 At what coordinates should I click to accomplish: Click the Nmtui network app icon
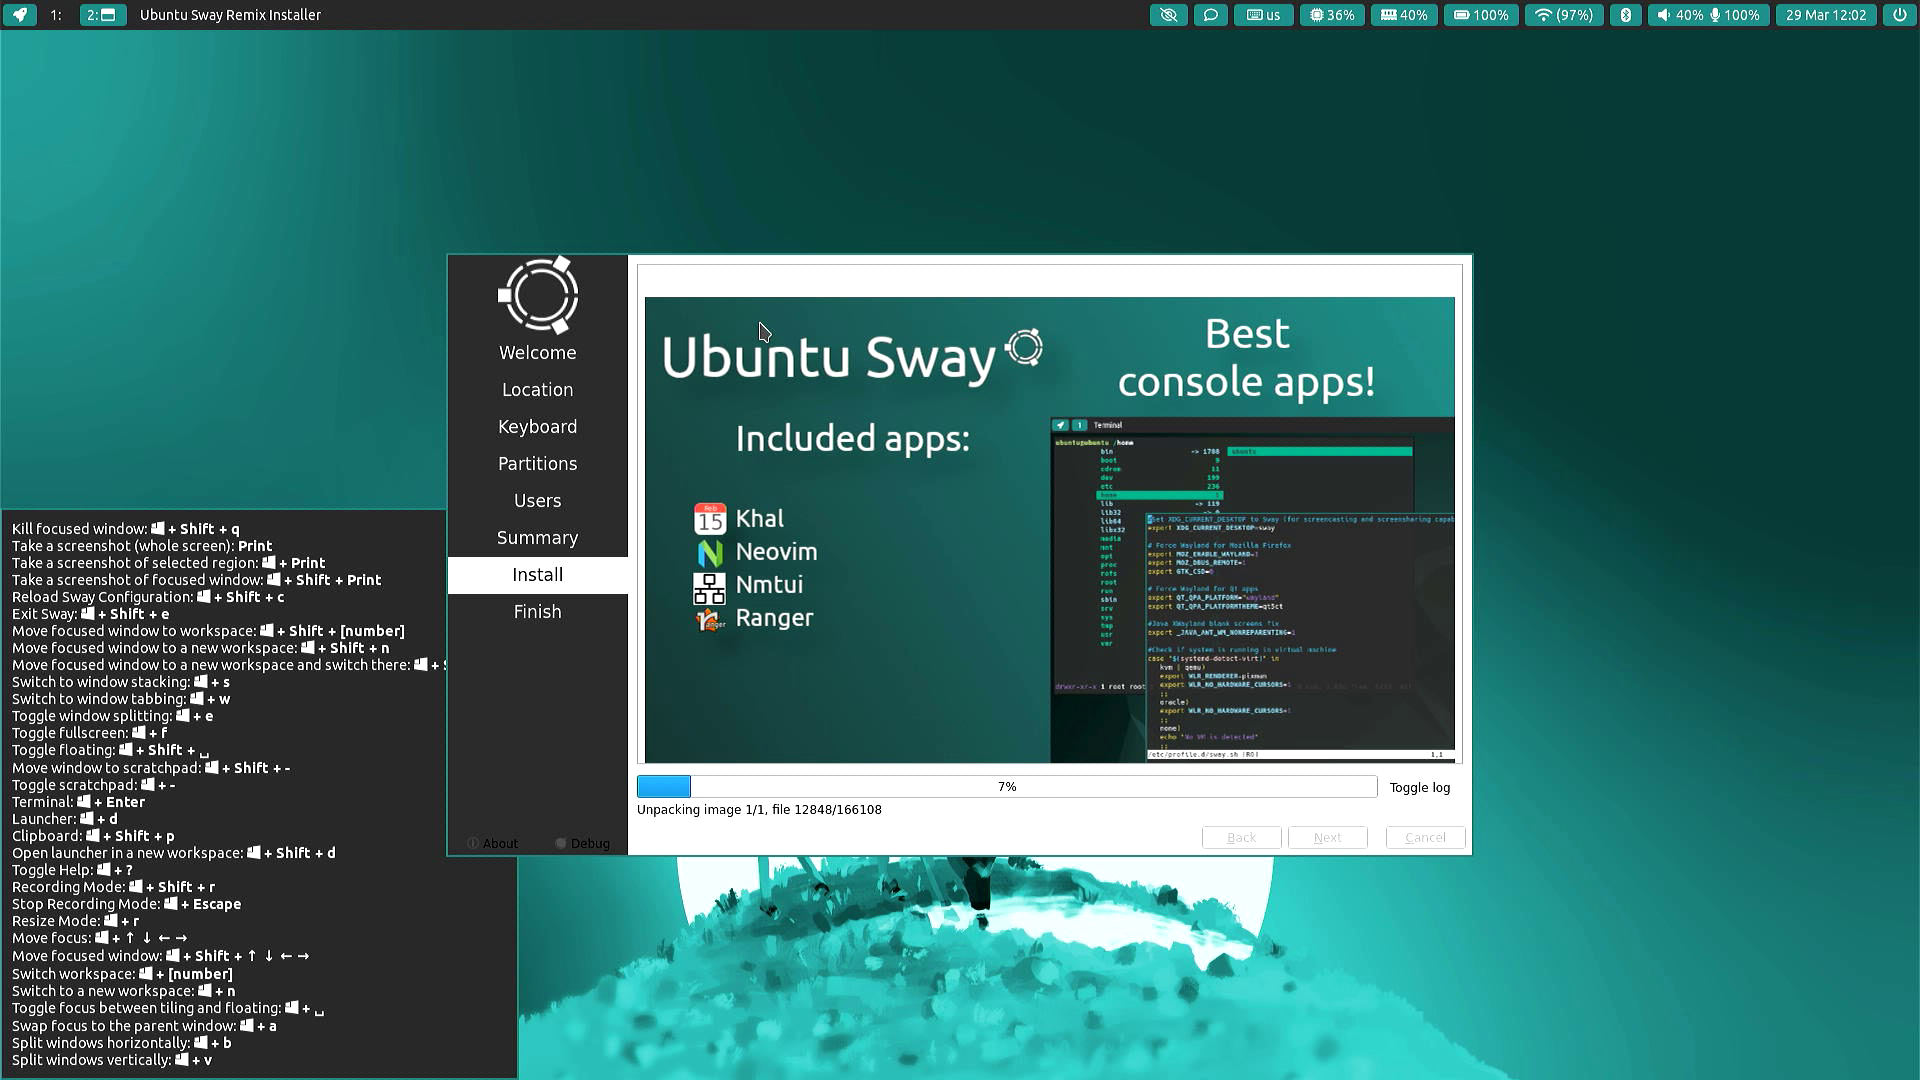709,584
